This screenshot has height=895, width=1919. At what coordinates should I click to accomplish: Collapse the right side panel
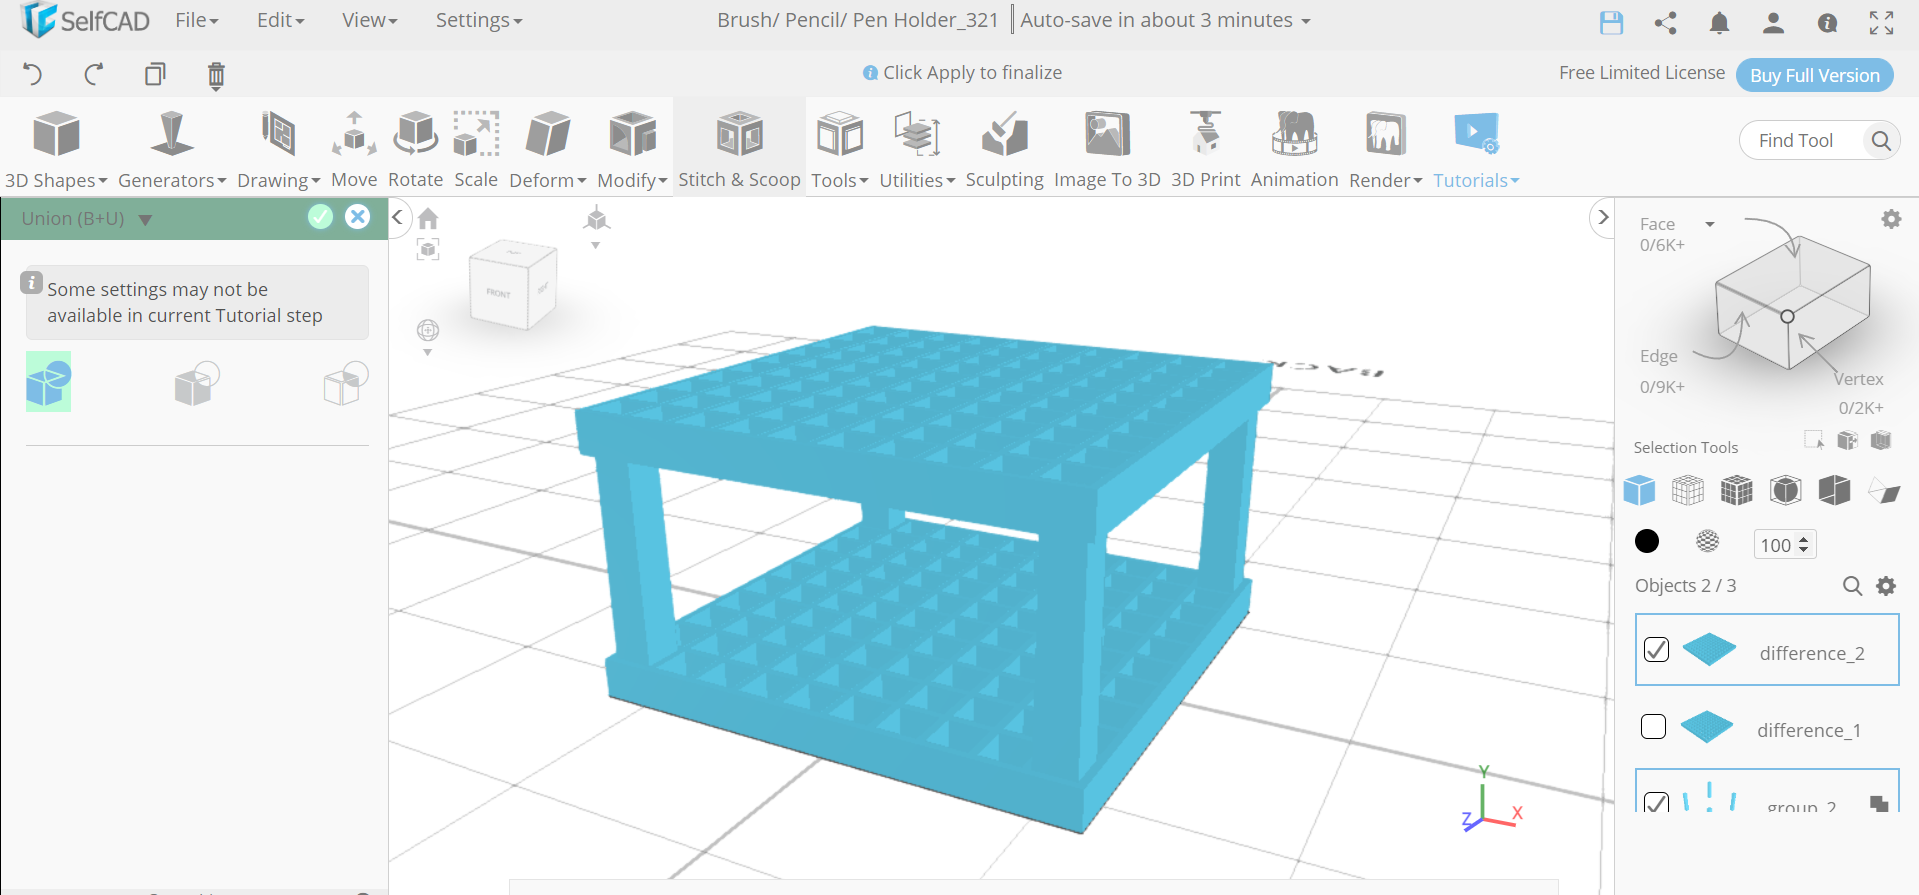tap(1603, 217)
